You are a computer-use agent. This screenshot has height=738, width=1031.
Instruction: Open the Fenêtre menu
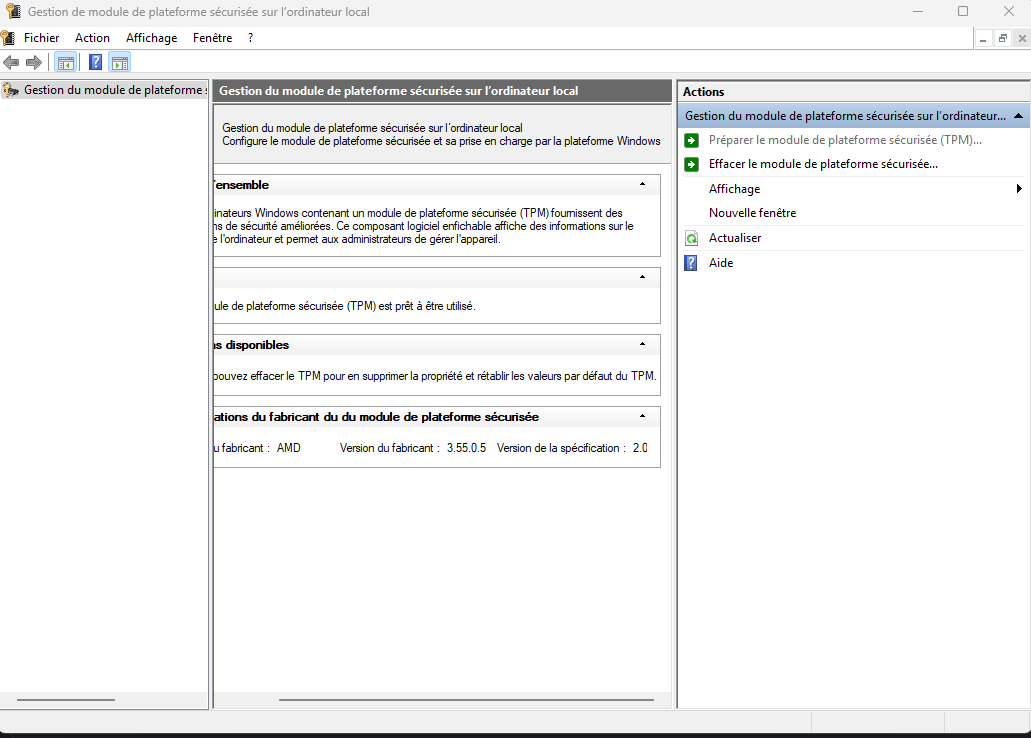pyautogui.click(x=212, y=38)
